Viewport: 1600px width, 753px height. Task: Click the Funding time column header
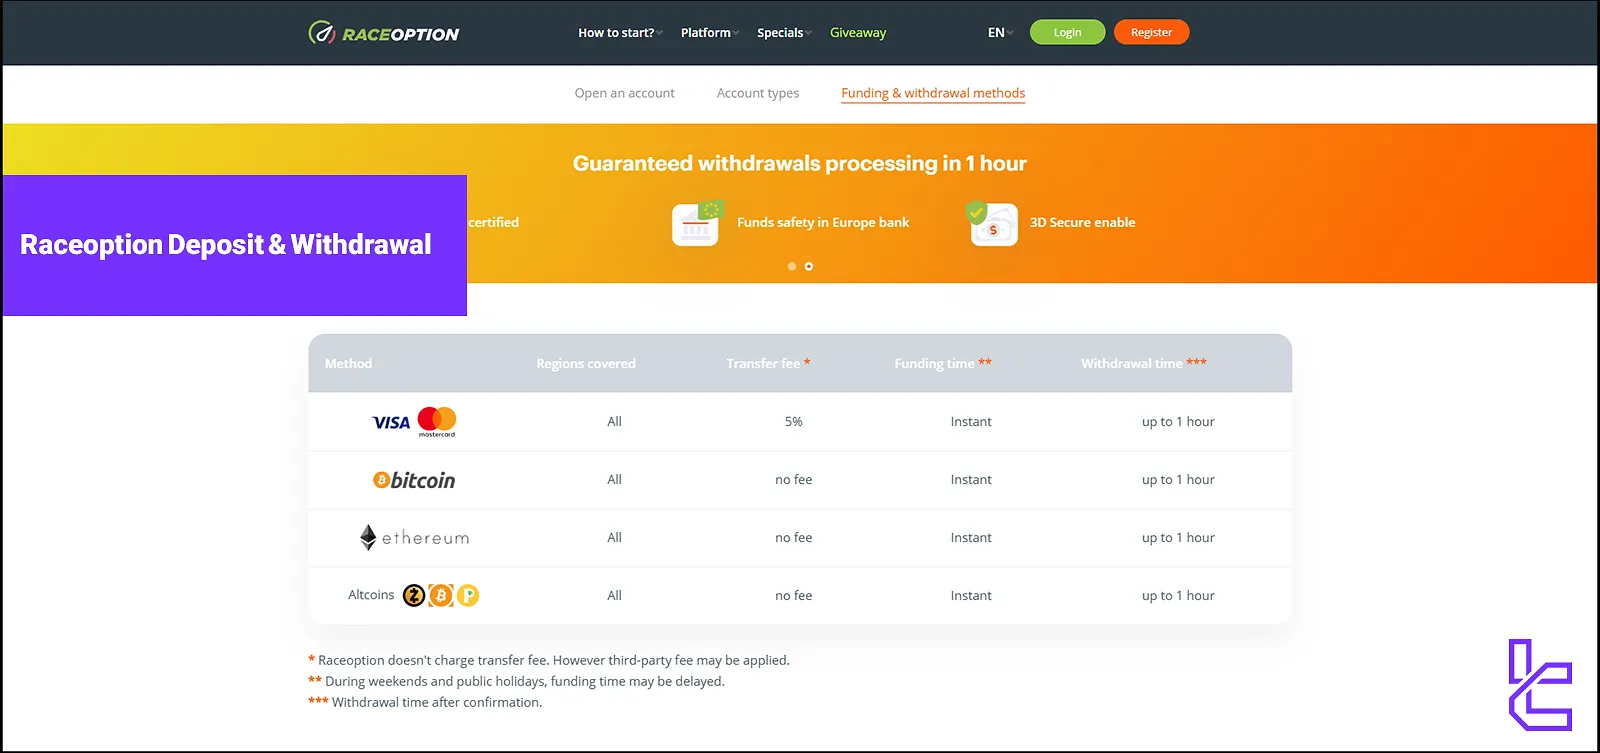[943, 364]
